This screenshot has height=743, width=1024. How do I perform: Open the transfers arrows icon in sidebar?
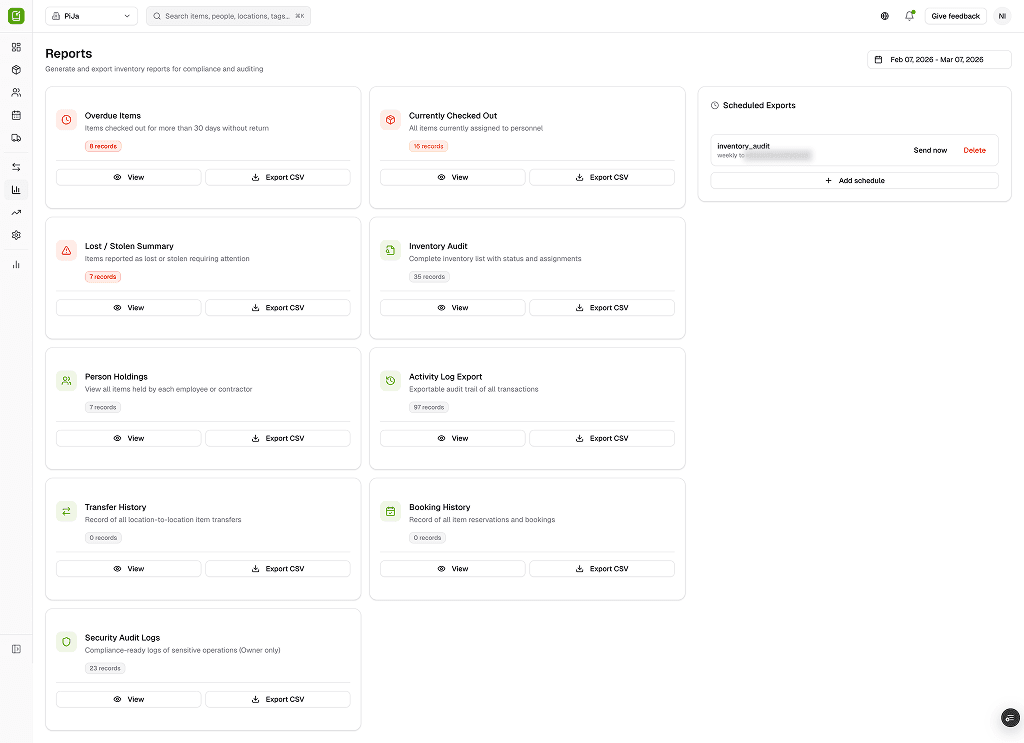[16, 167]
